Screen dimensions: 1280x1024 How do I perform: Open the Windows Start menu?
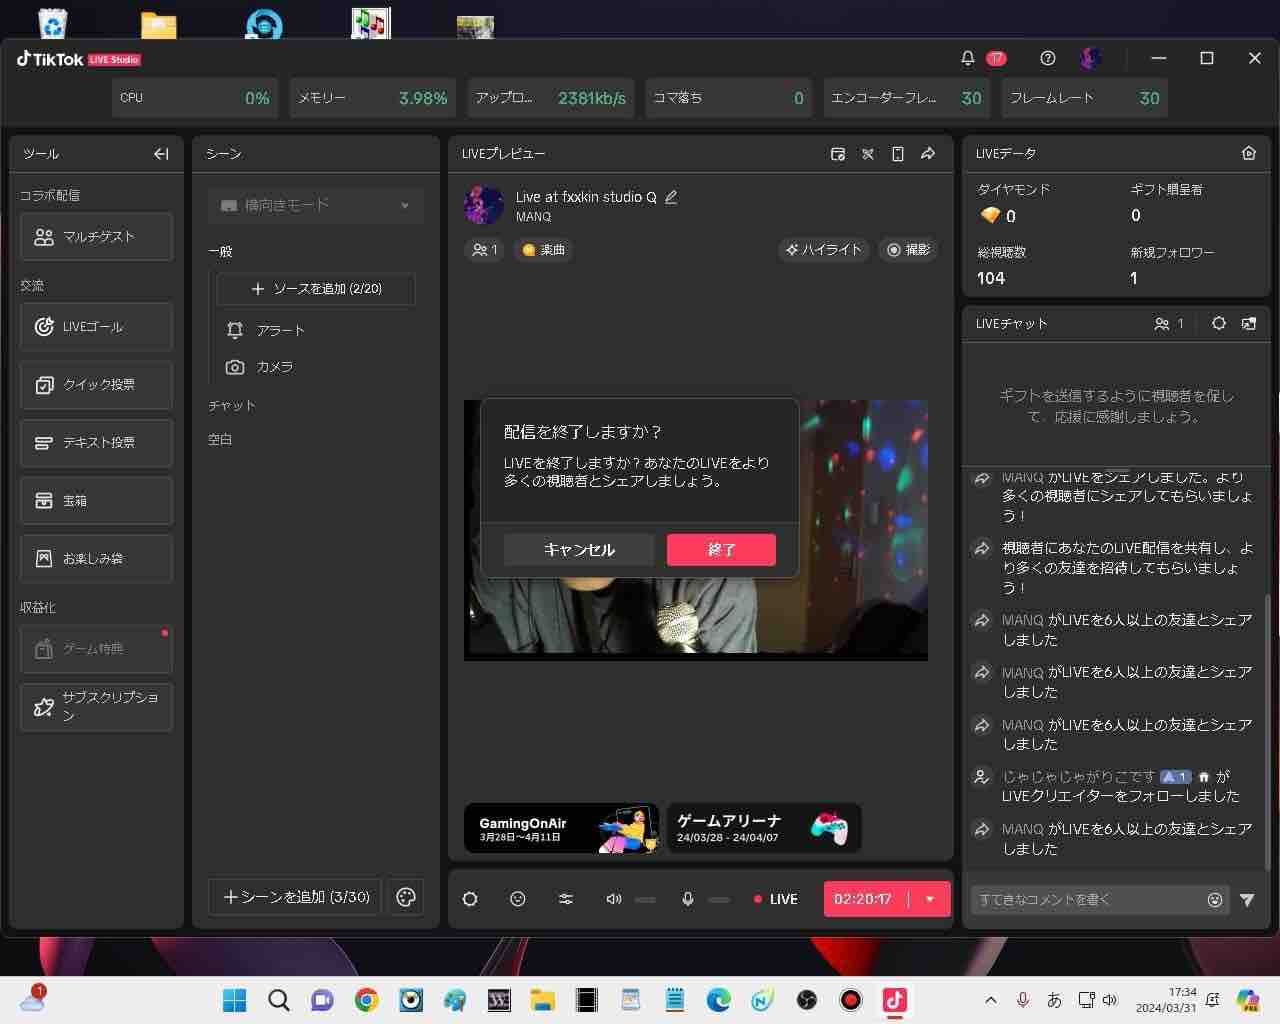point(235,1000)
